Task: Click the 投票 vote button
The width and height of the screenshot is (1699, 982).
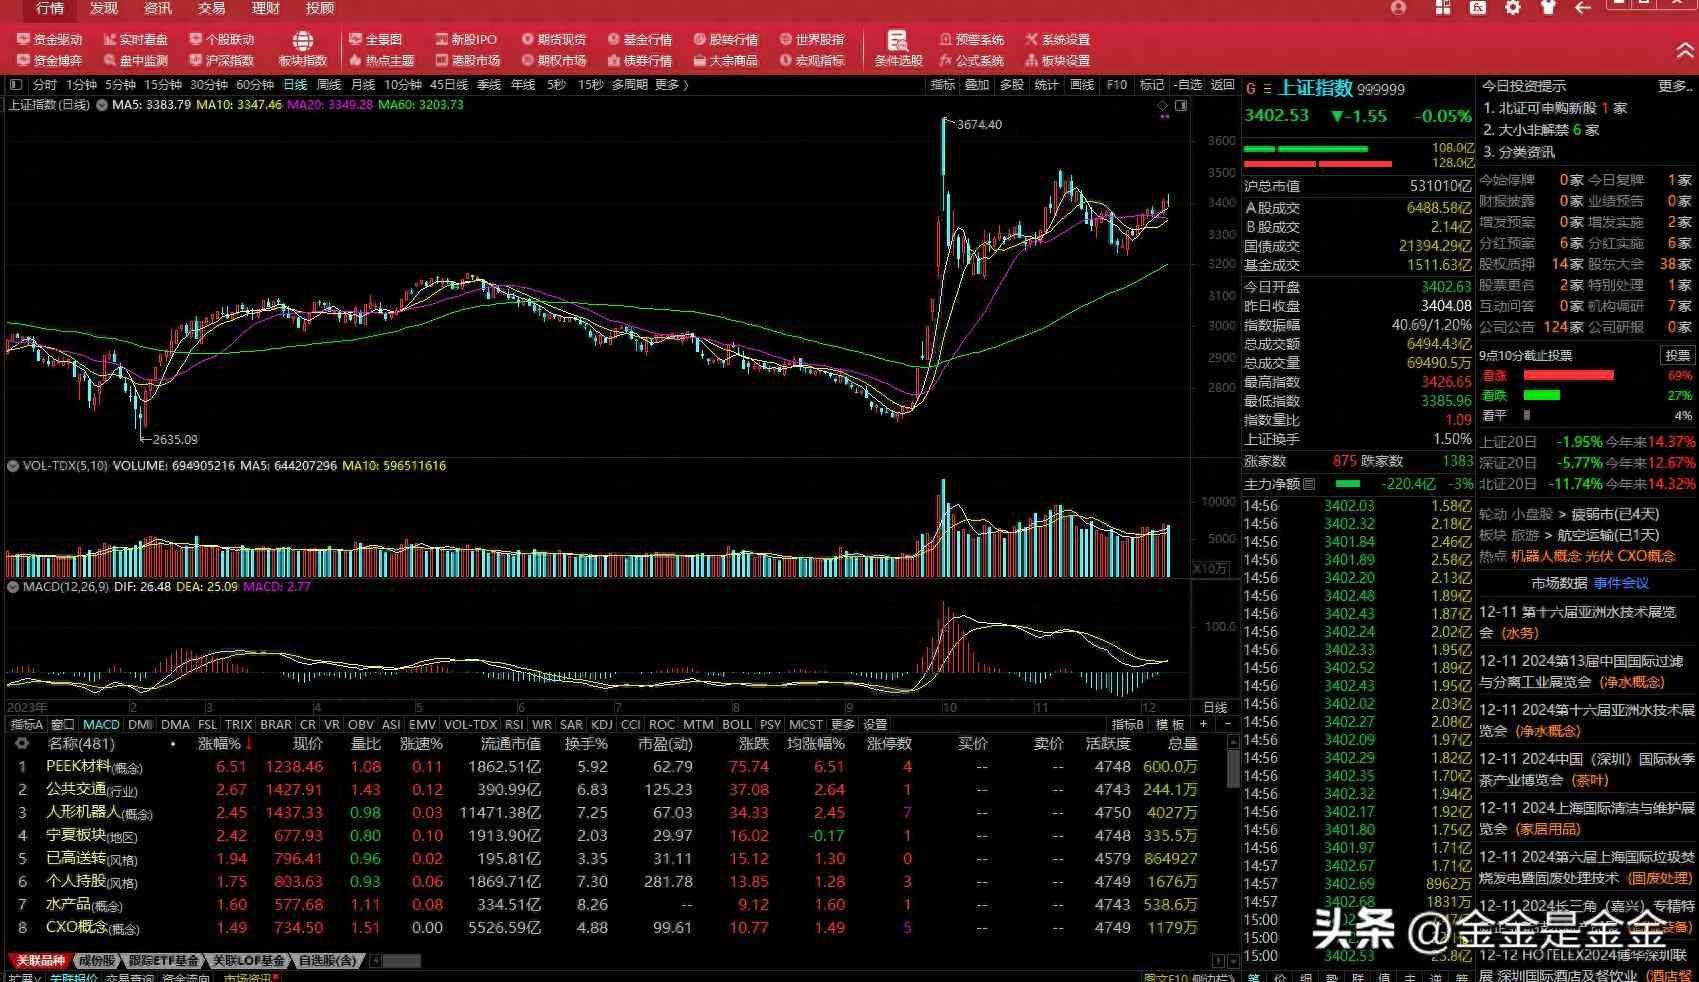Action: (x=1676, y=356)
